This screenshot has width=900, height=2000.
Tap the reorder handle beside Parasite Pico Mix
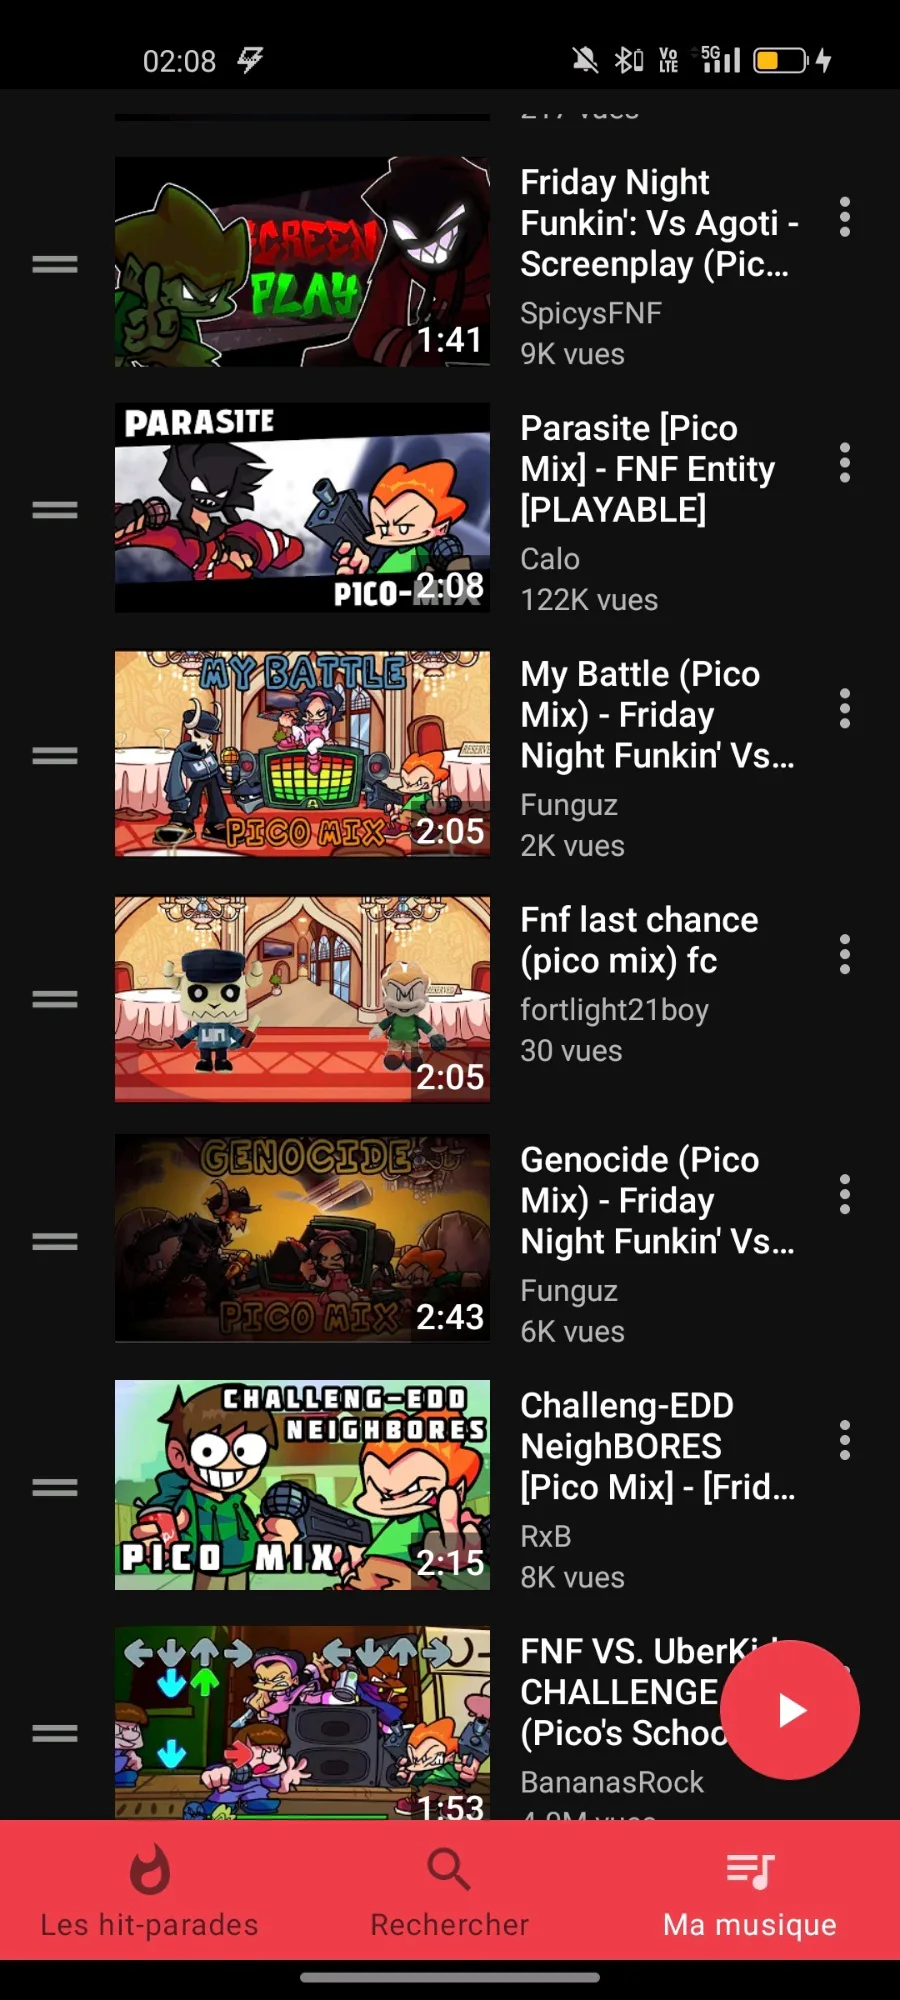(x=55, y=510)
